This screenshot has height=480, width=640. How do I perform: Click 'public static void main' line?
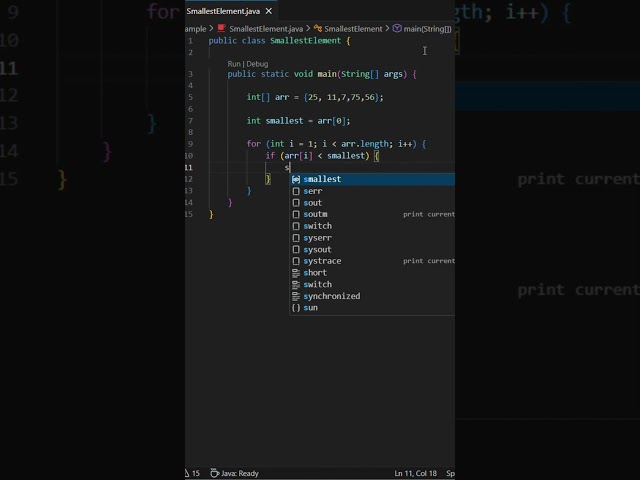click(322, 74)
